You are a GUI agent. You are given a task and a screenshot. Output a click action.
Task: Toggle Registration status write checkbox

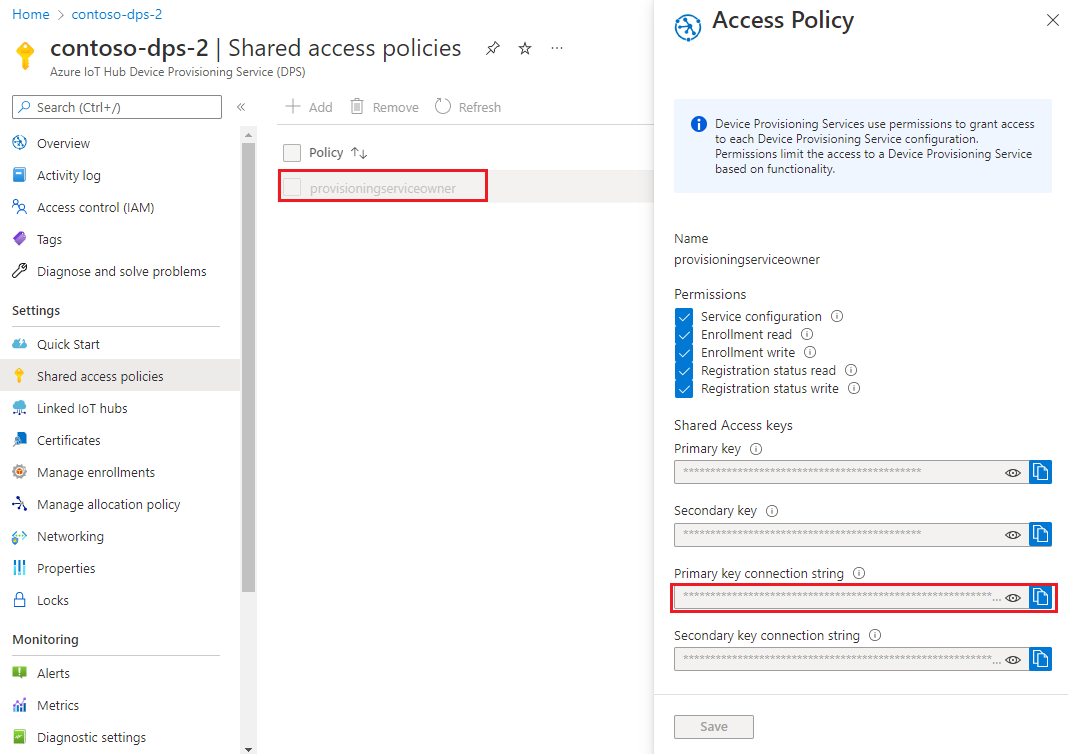point(684,389)
